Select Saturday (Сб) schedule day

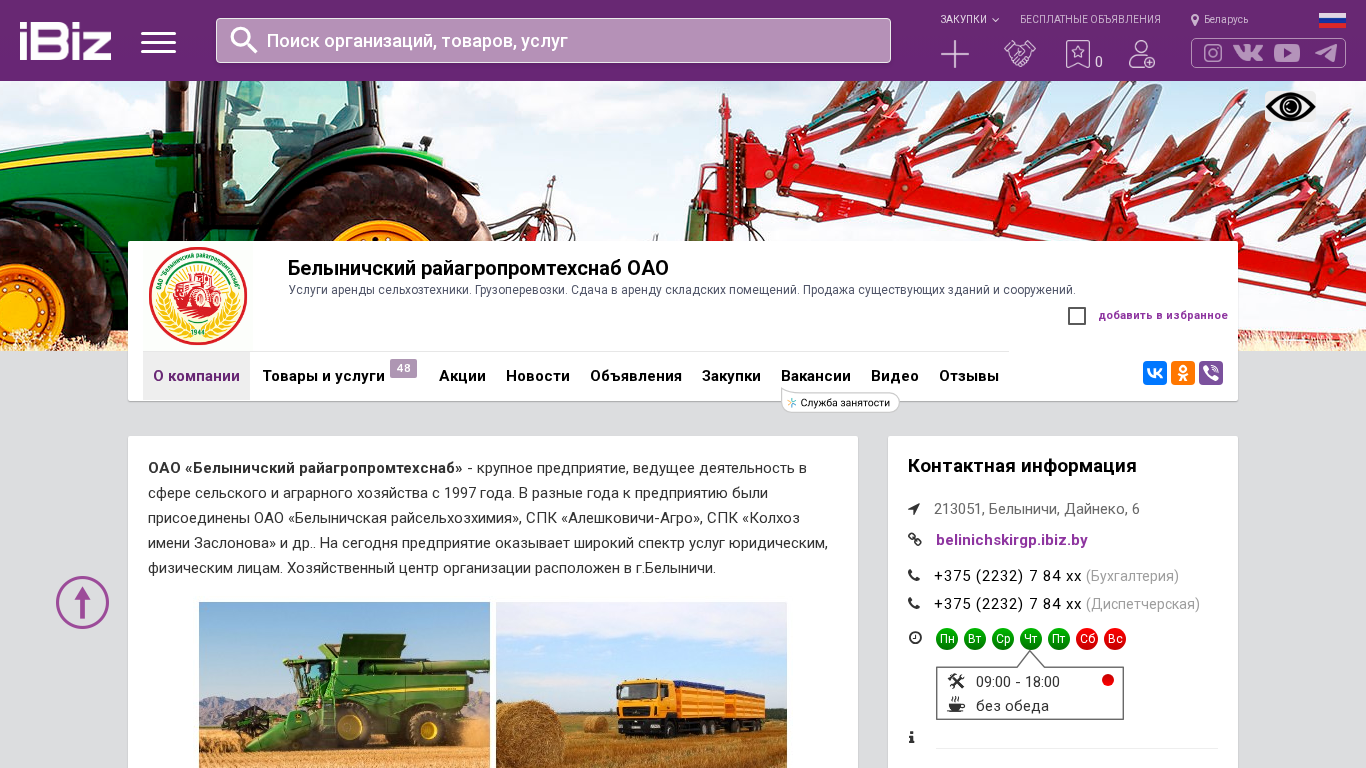coord(1087,639)
